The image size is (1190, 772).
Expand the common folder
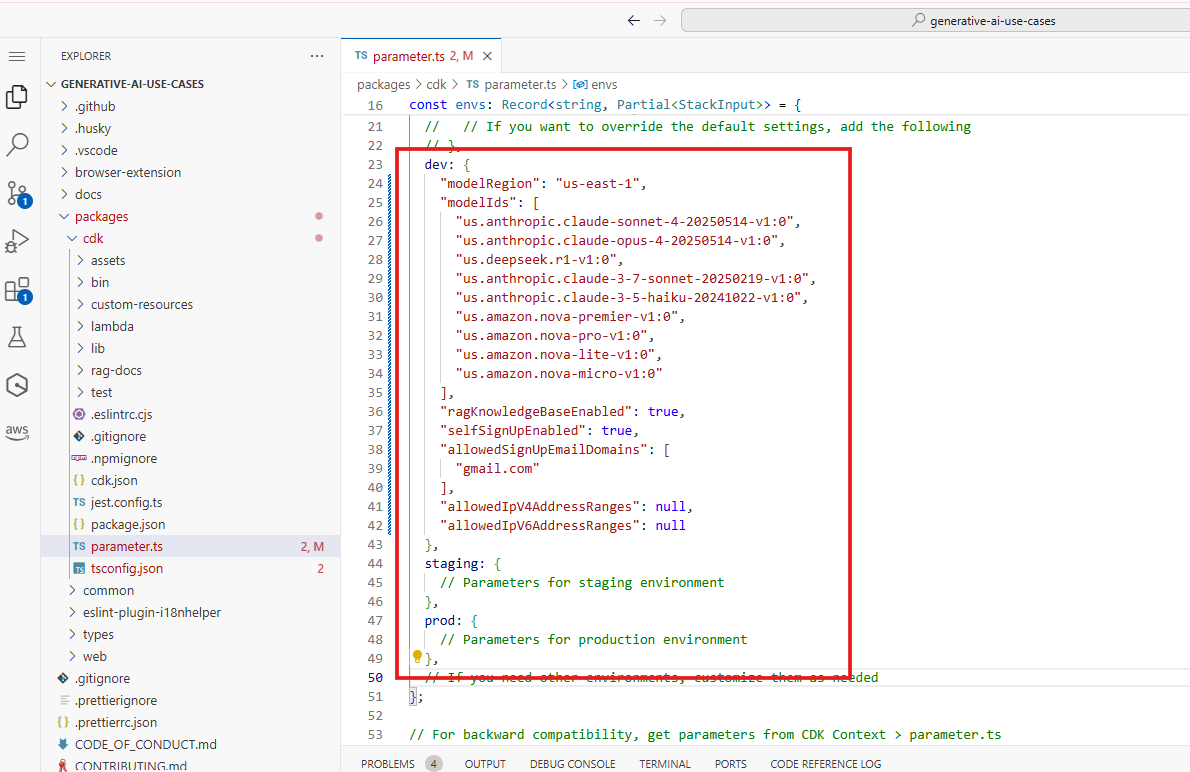click(x=190, y=591)
